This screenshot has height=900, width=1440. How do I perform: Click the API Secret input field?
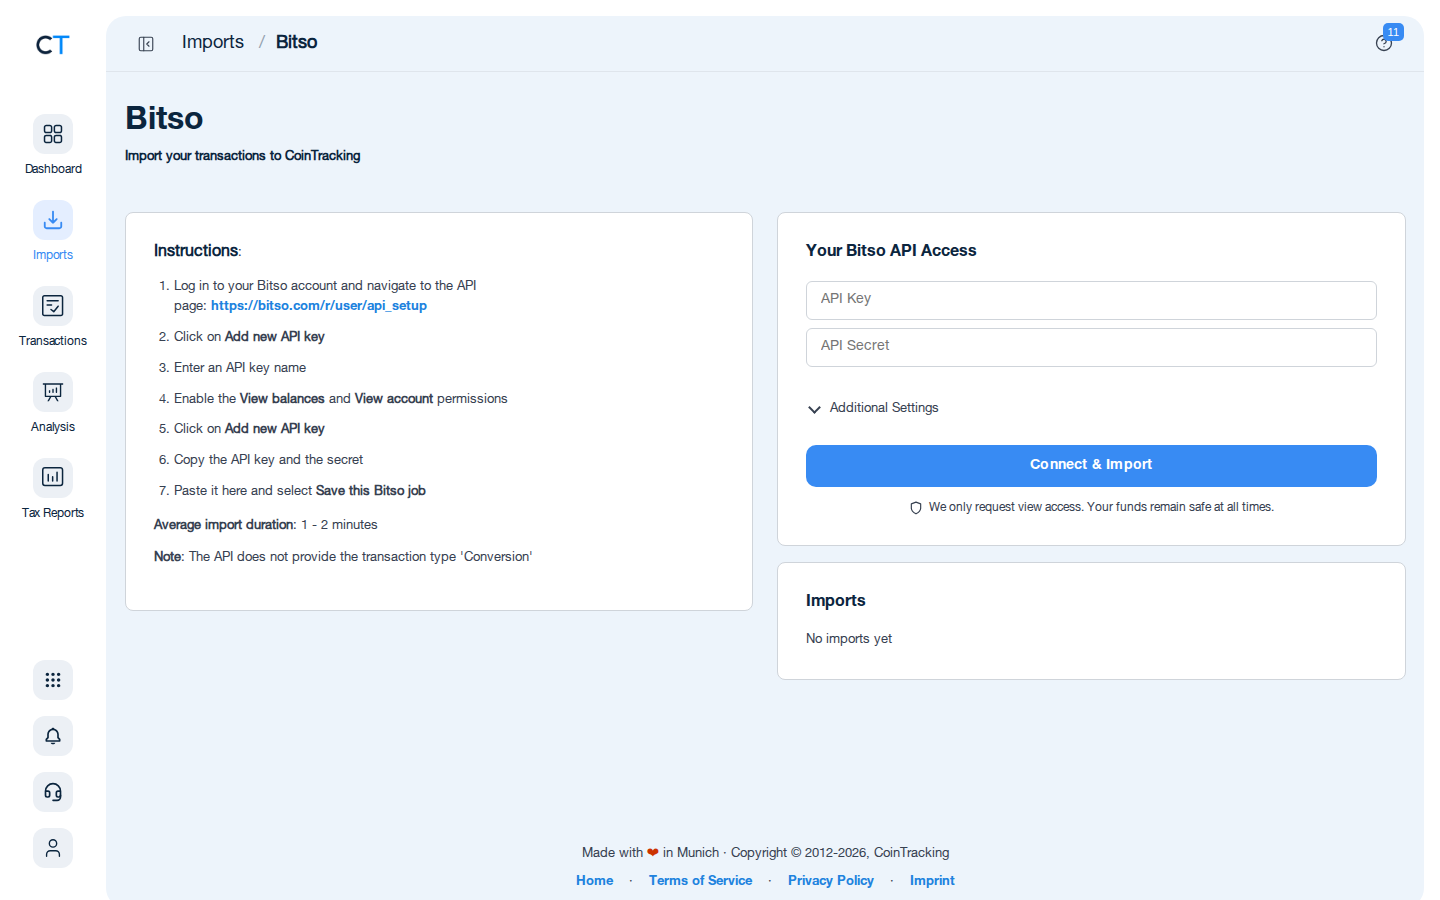point(1091,347)
